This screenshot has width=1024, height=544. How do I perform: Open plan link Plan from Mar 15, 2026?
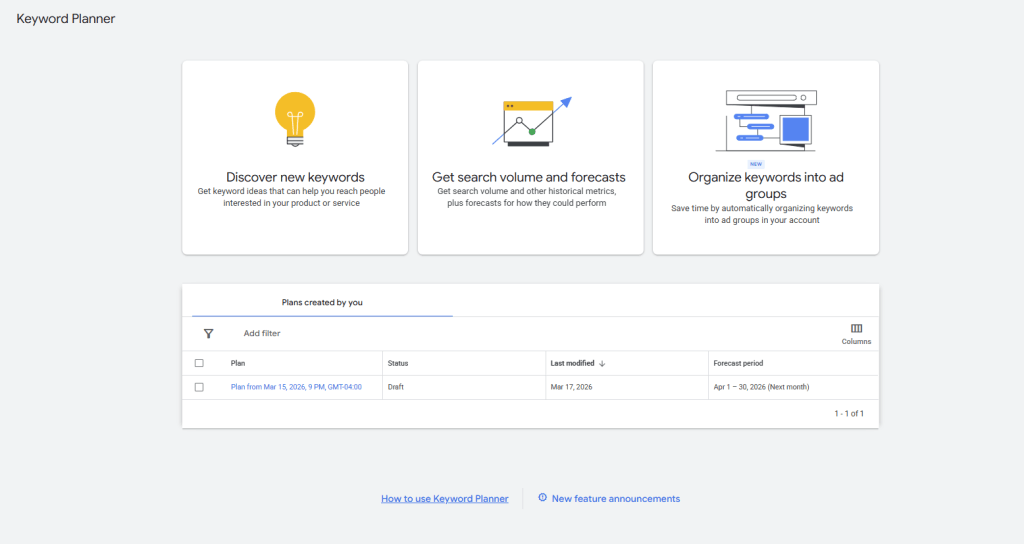[296, 387]
